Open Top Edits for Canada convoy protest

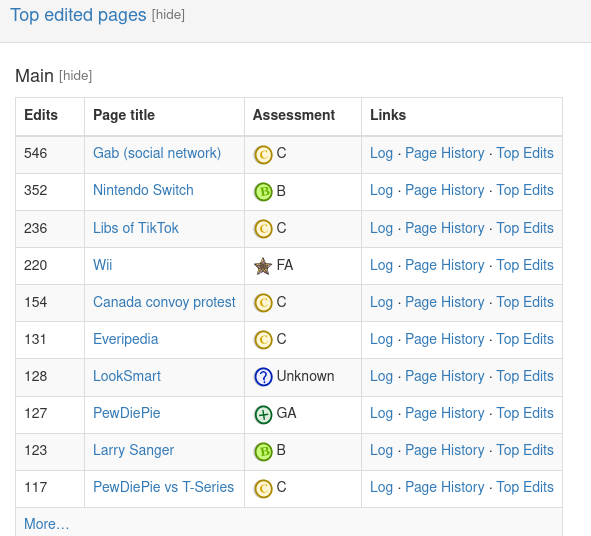[x=525, y=302]
